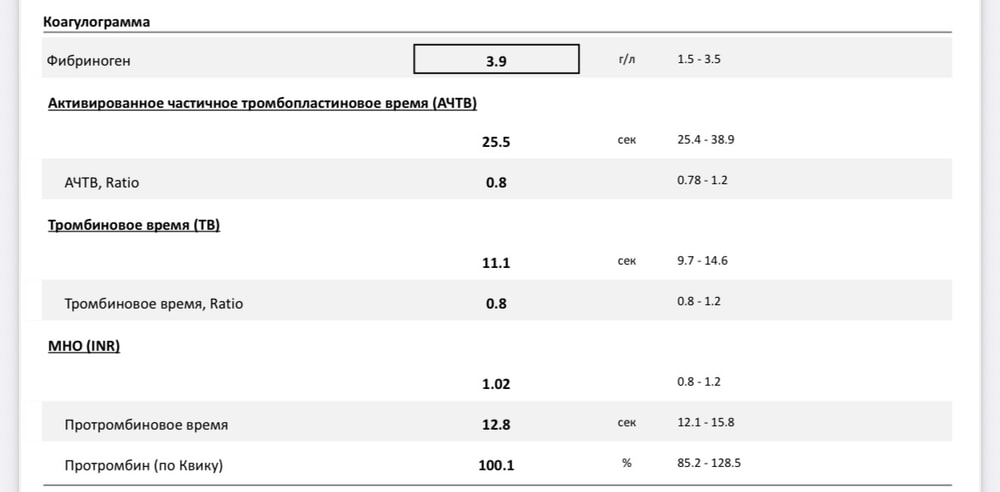Open the Тромбиновое время (ТВ) heading
Image resolution: width=1000 pixels, height=492 pixels.
[x=134, y=225]
